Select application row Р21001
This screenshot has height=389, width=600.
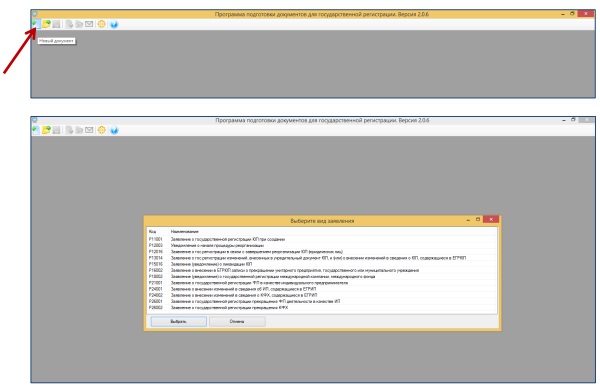click(x=322, y=283)
